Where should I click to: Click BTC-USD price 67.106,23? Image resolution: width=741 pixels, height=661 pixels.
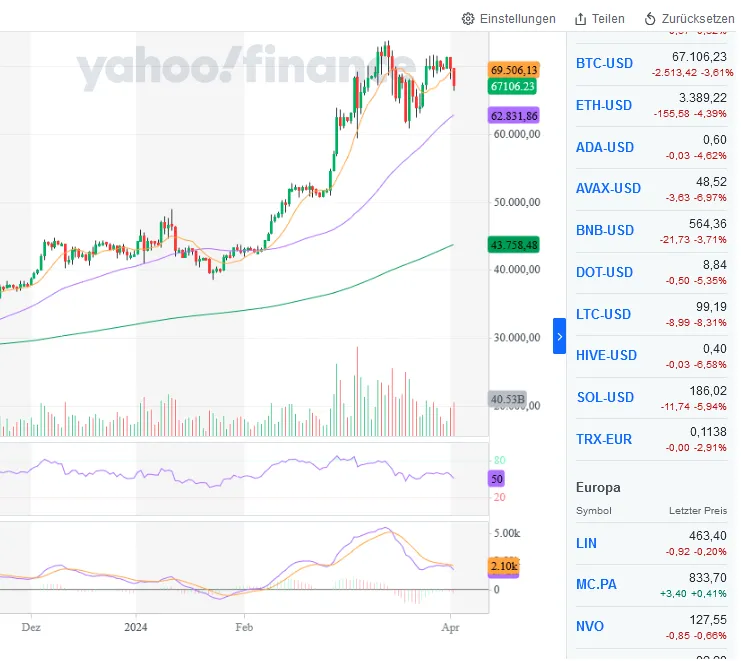[x=699, y=57]
